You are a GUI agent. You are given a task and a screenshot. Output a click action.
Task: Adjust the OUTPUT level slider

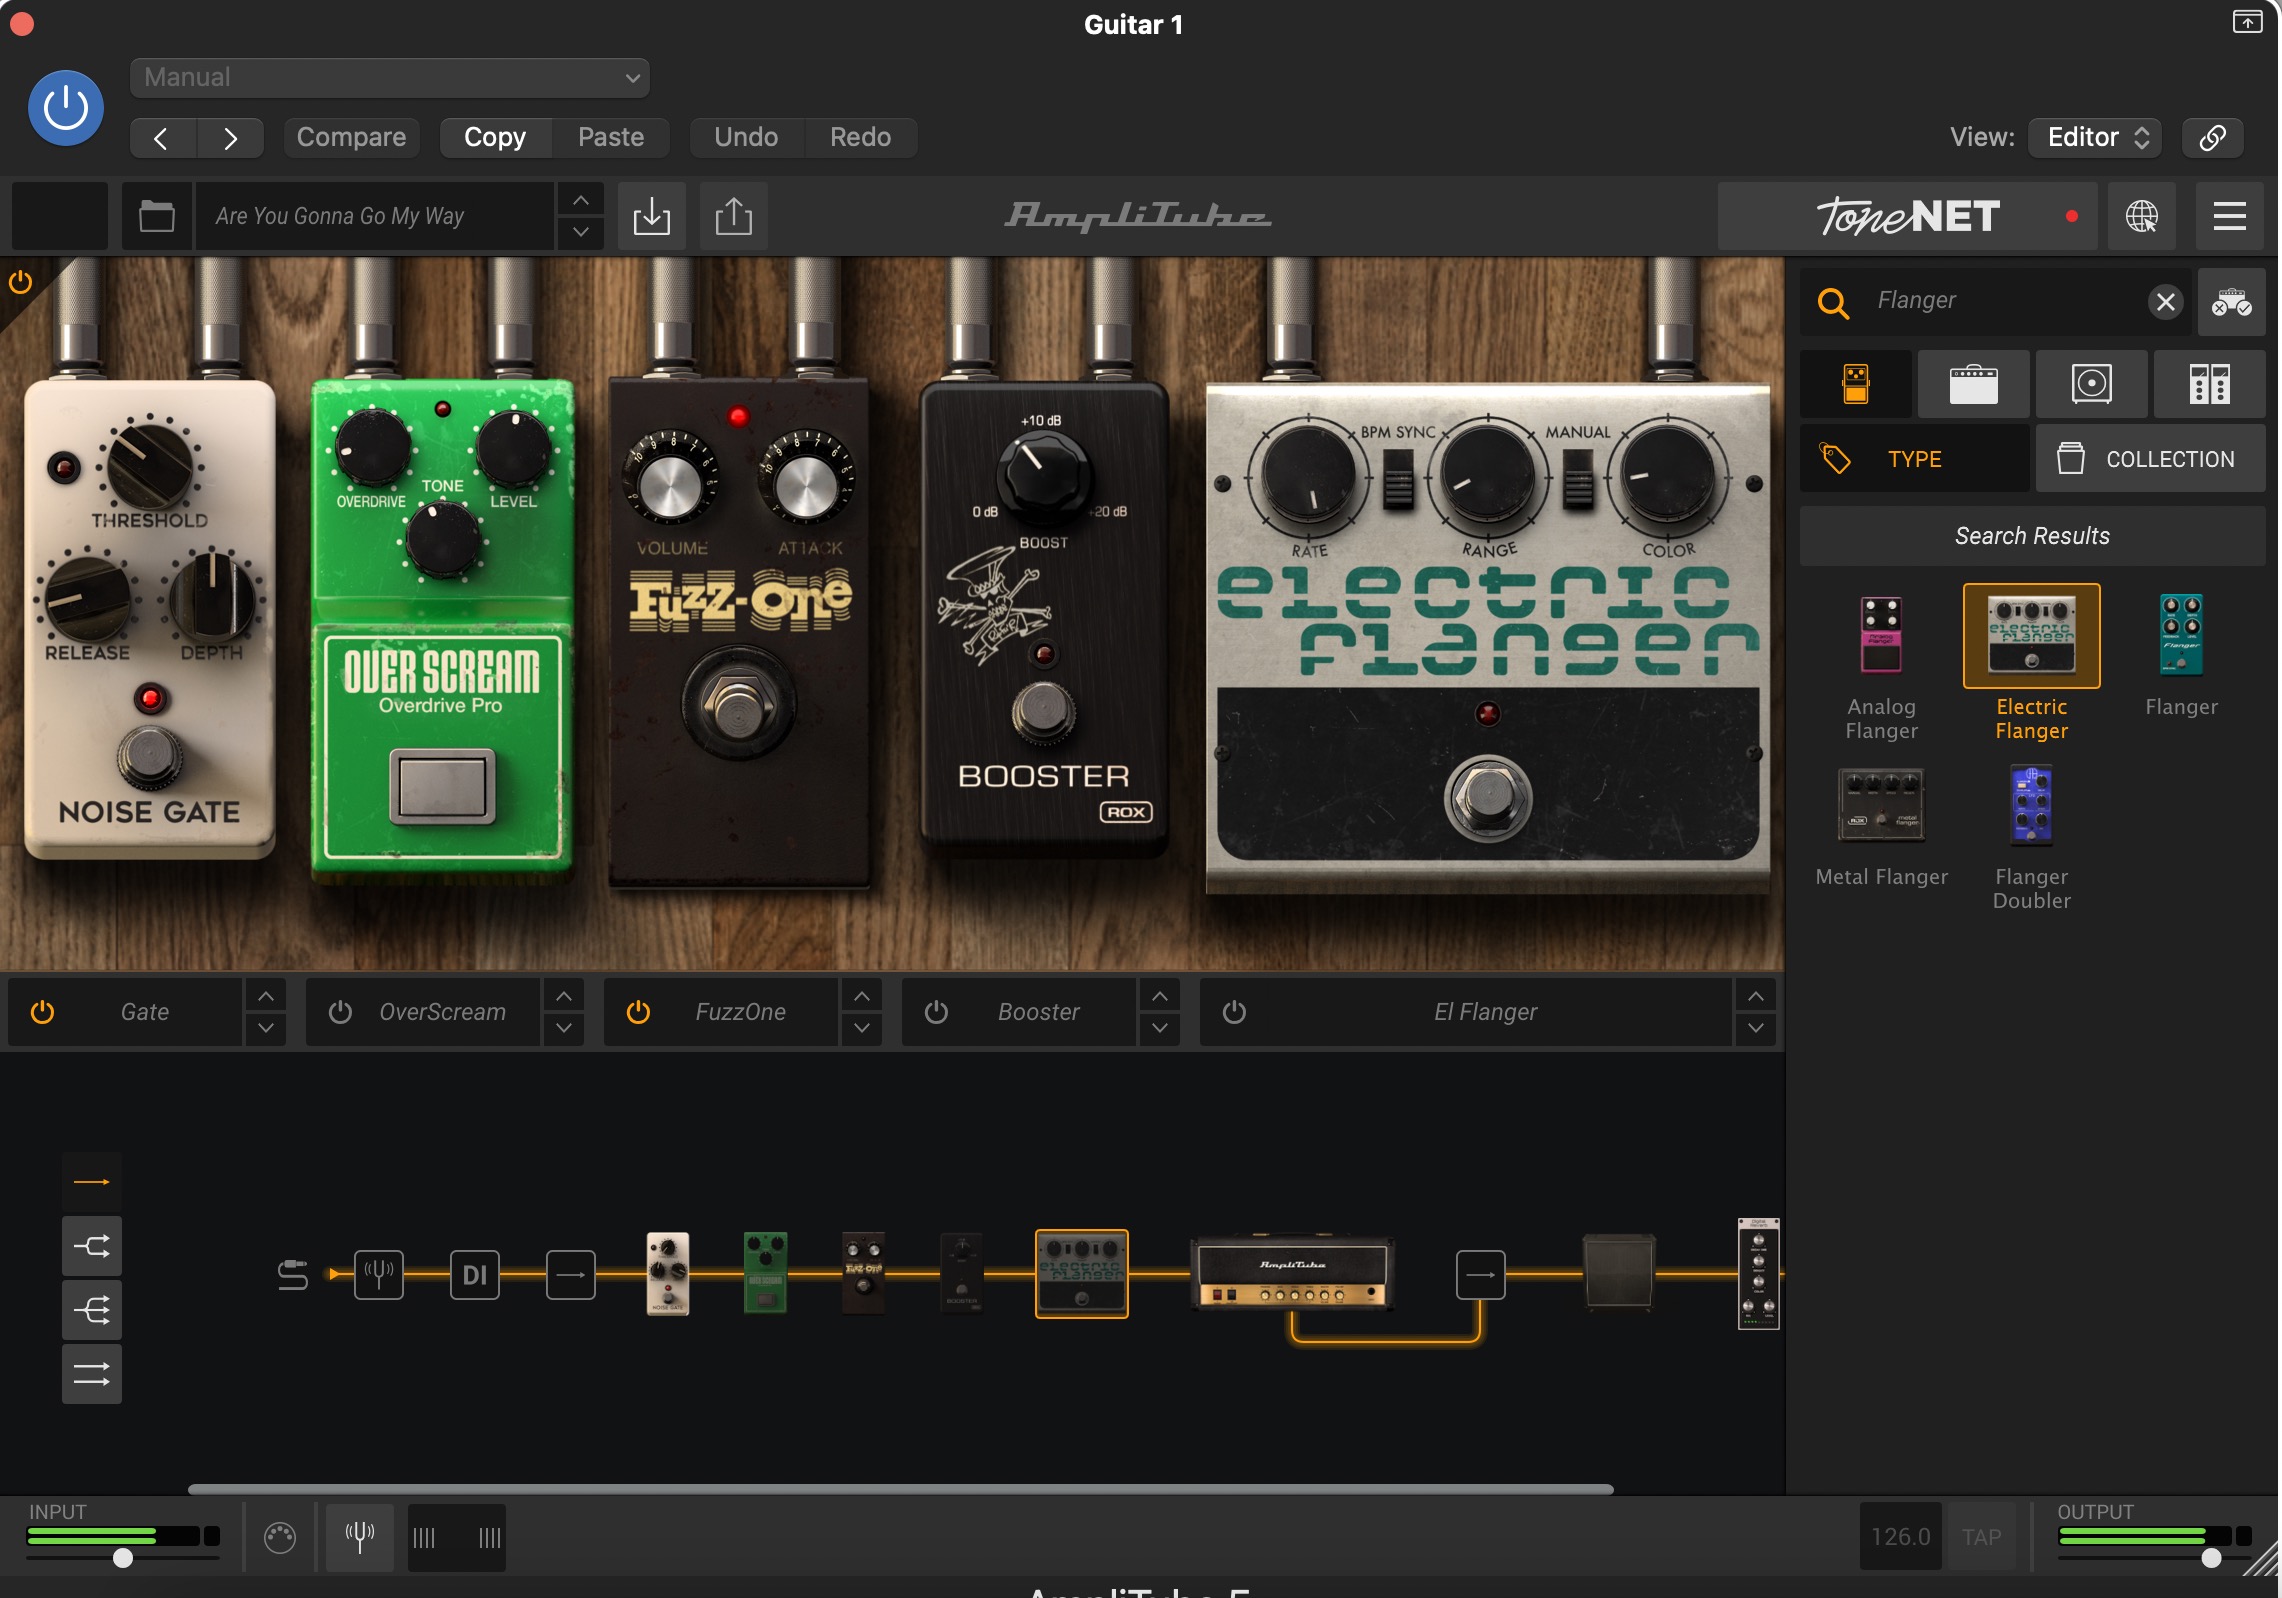2155,1558
